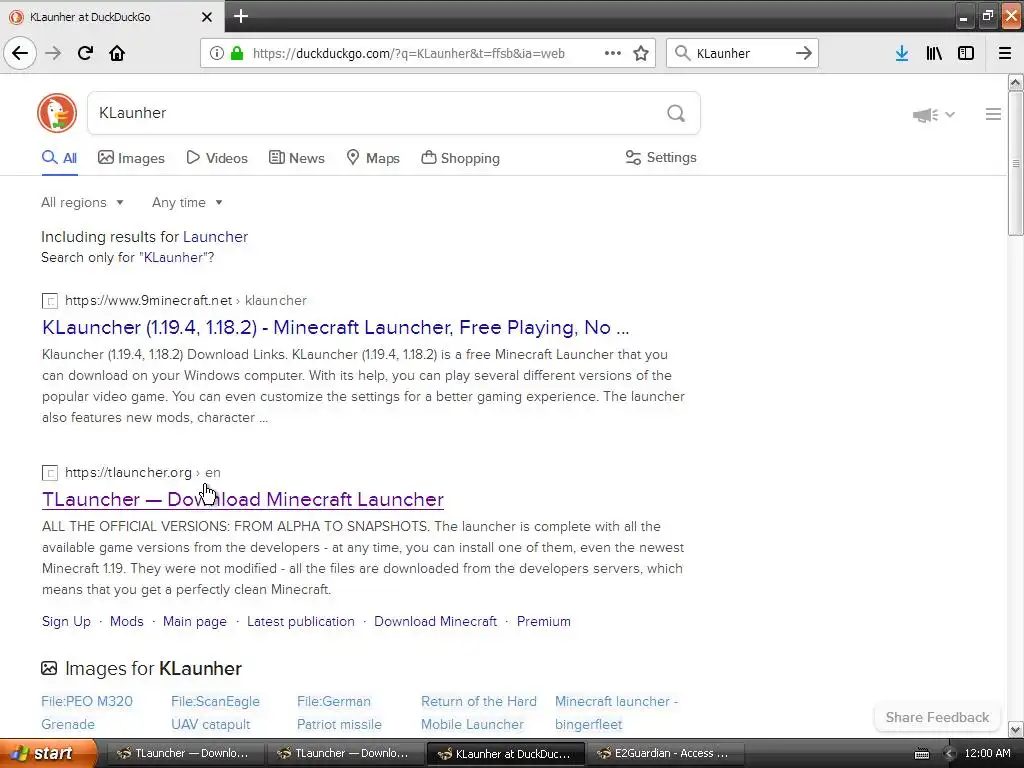The width and height of the screenshot is (1024, 768).
Task: Click the magnifier in browser search box
Action: (x=682, y=53)
